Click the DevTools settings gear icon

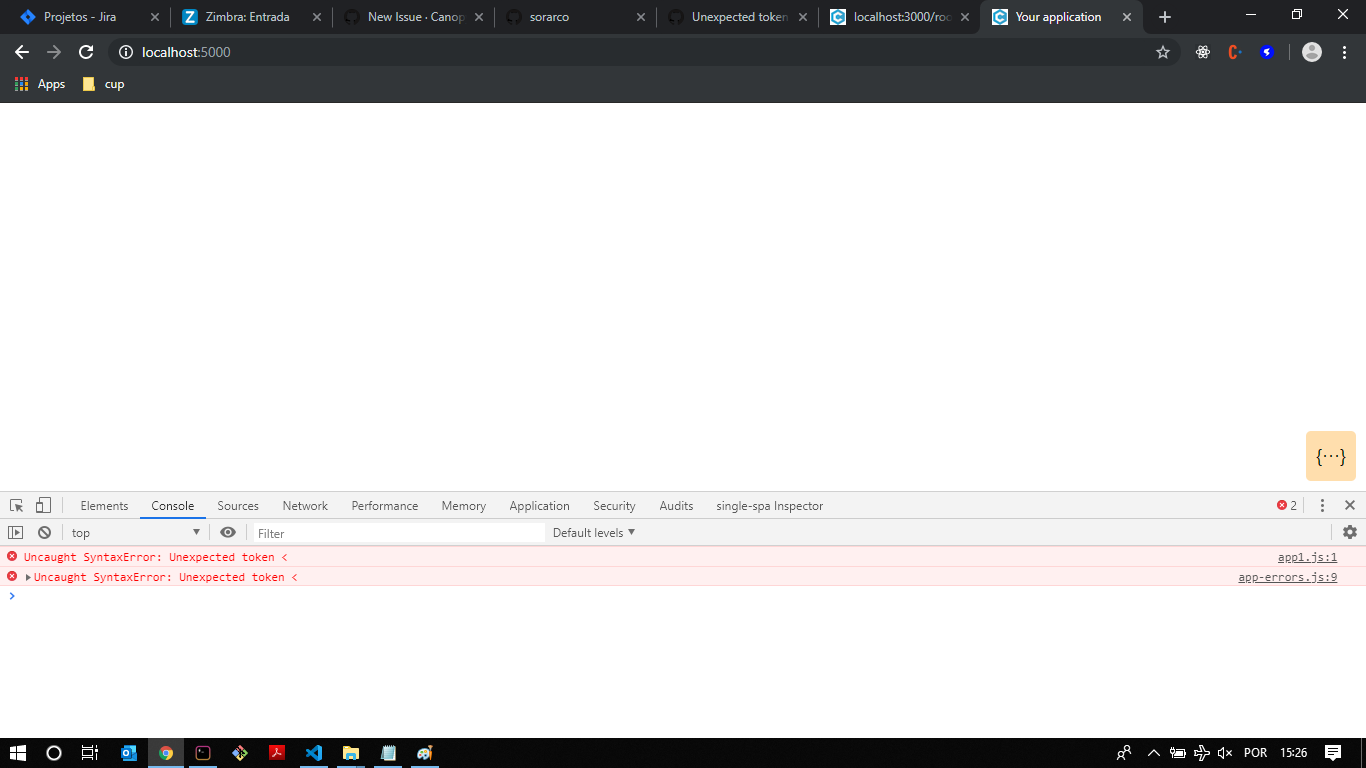(1351, 532)
